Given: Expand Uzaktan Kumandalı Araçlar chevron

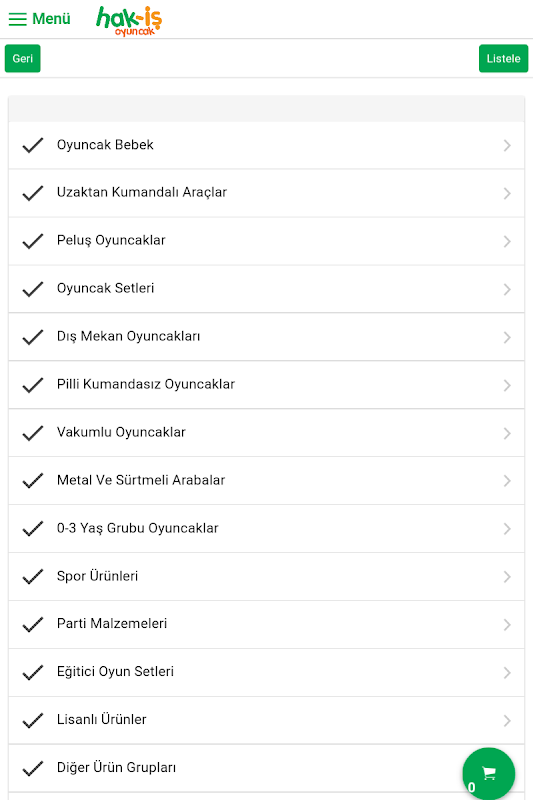Looking at the screenshot, I should [x=507, y=193].
